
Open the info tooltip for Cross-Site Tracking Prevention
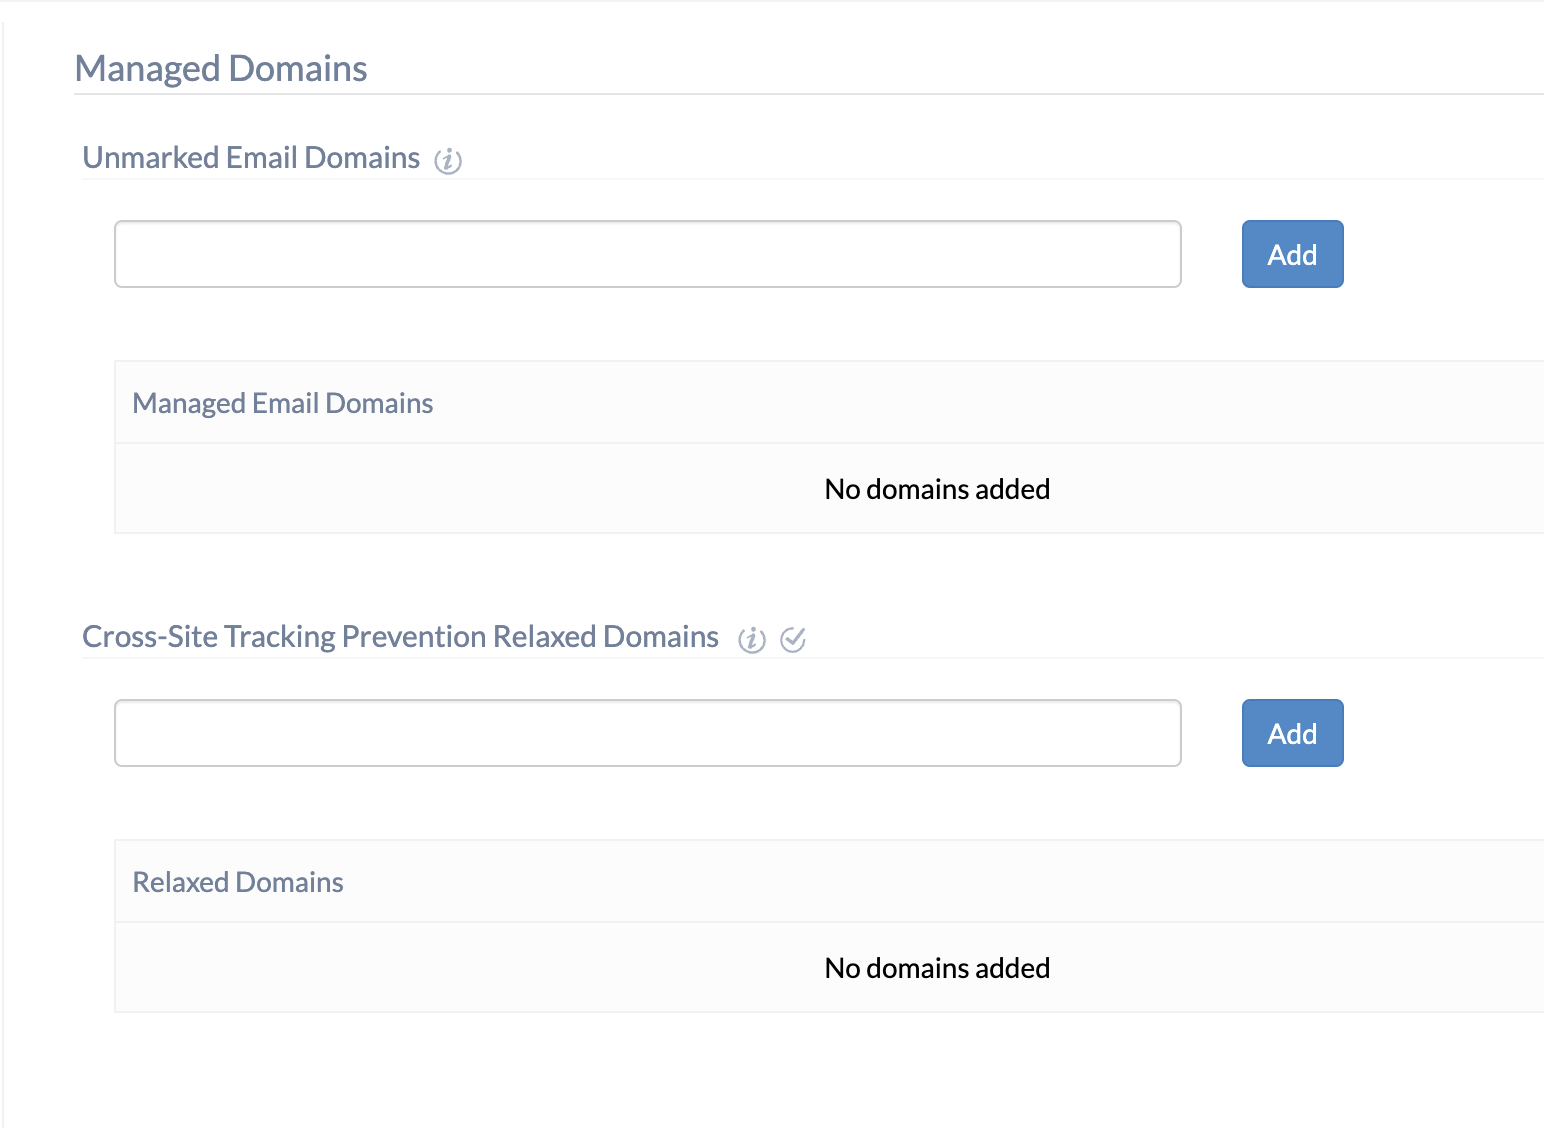point(750,638)
